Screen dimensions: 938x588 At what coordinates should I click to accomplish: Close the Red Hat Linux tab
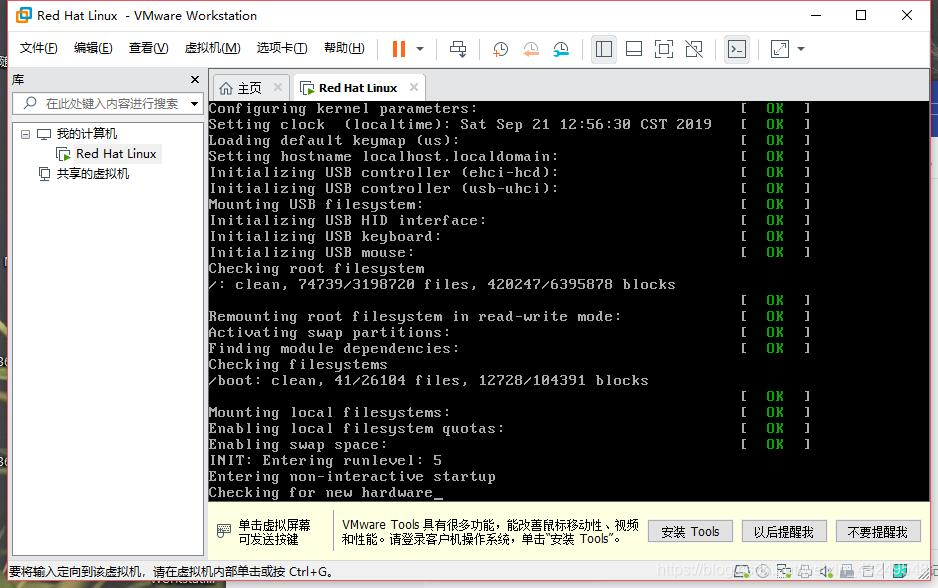point(413,87)
